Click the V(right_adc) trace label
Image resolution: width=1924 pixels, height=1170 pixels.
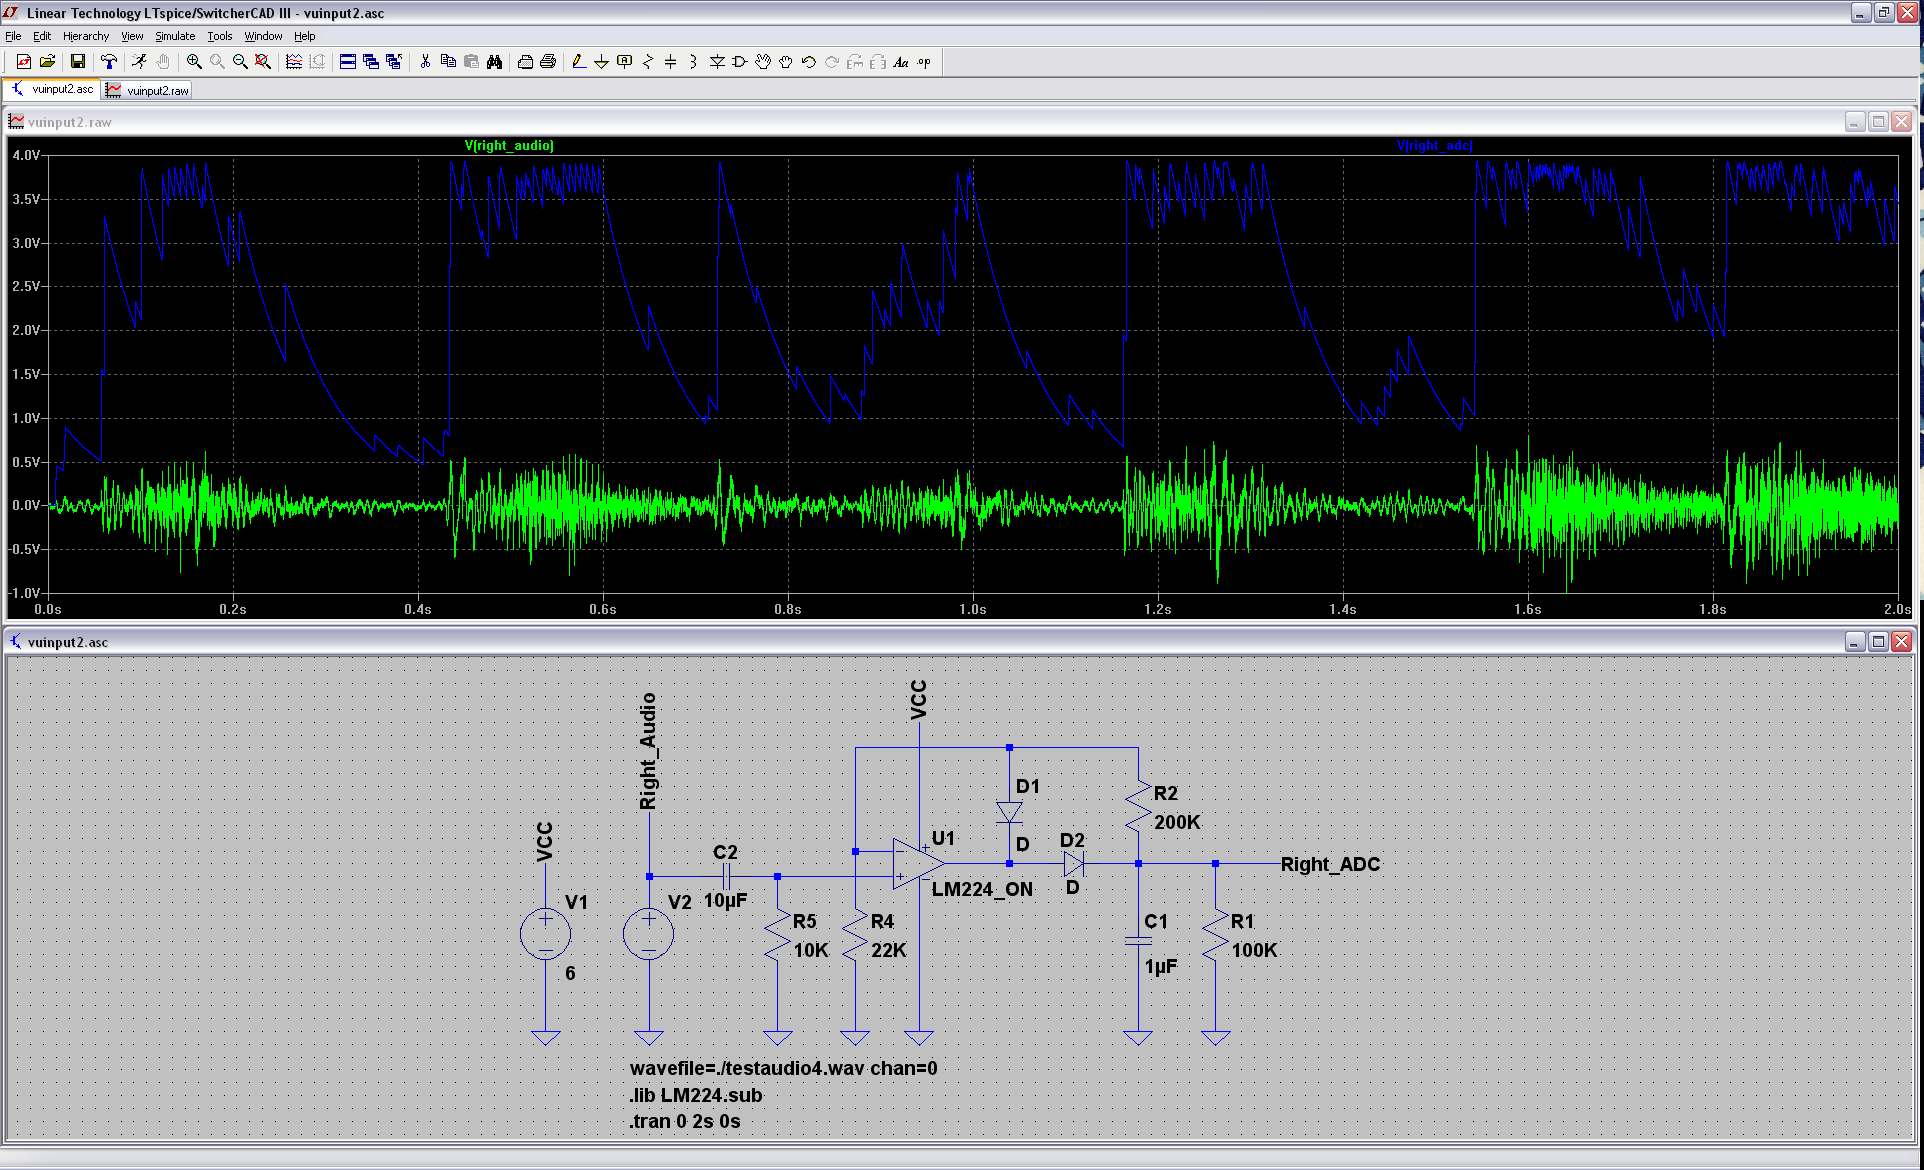[1434, 146]
